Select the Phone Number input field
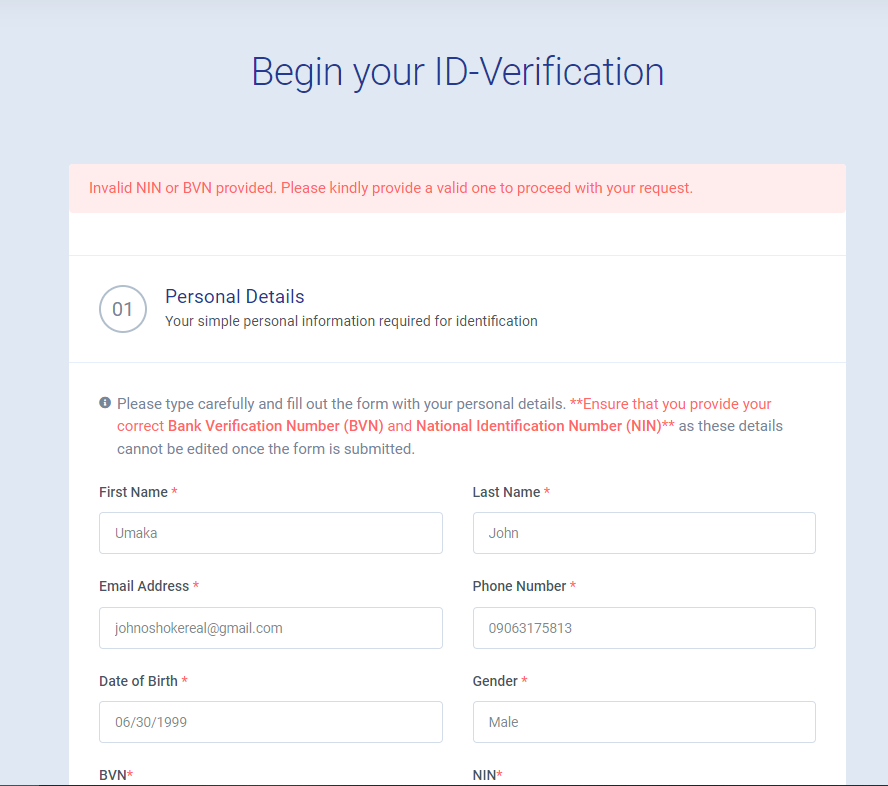Viewport: 888px width, 786px height. [643, 628]
